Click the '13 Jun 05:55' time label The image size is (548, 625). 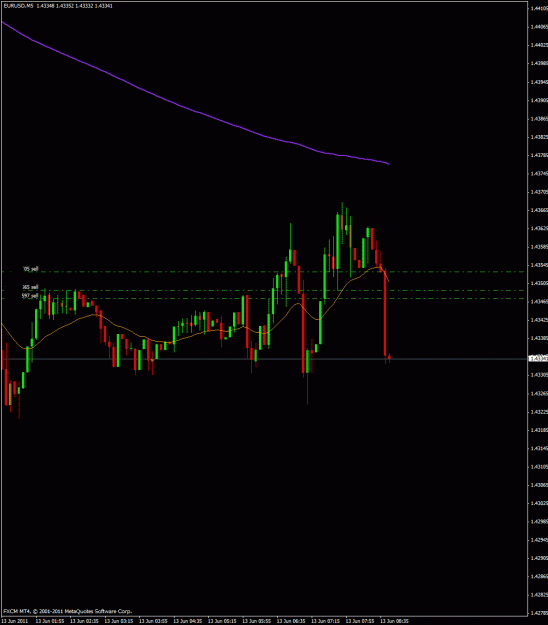click(x=256, y=621)
